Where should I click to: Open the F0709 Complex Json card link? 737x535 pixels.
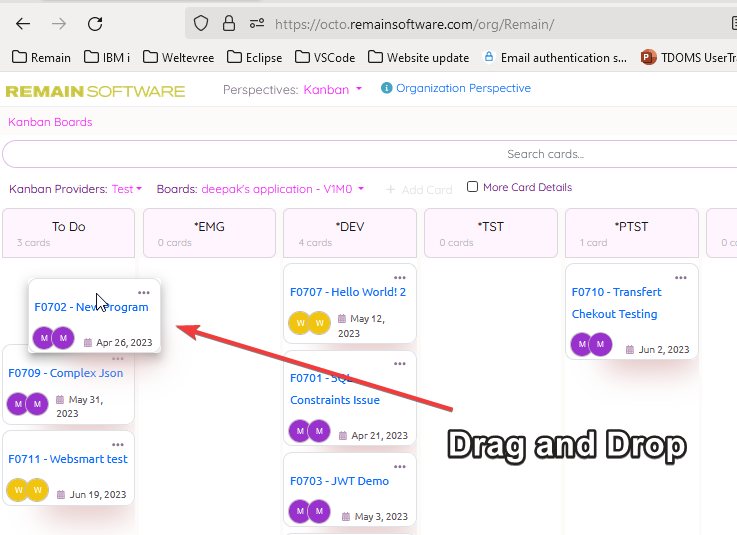pos(66,373)
